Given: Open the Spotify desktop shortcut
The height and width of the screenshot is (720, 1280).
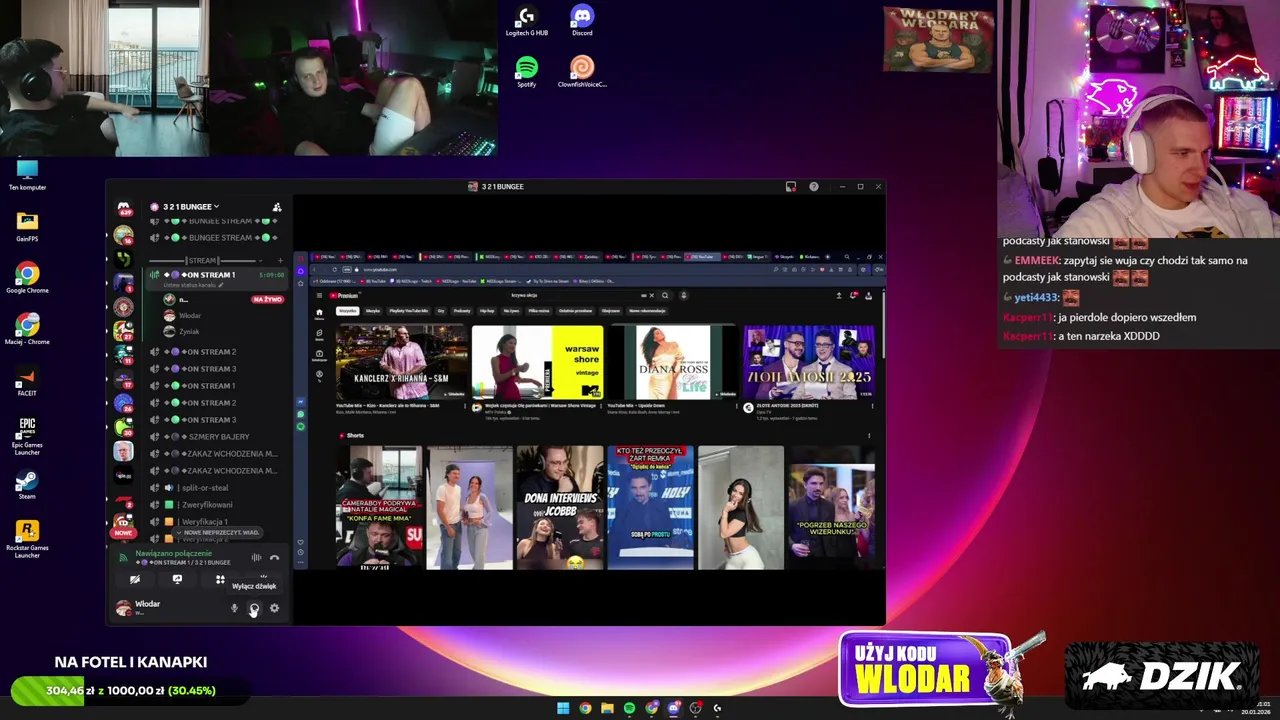Looking at the screenshot, I should pyautogui.click(x=526, y=72).
